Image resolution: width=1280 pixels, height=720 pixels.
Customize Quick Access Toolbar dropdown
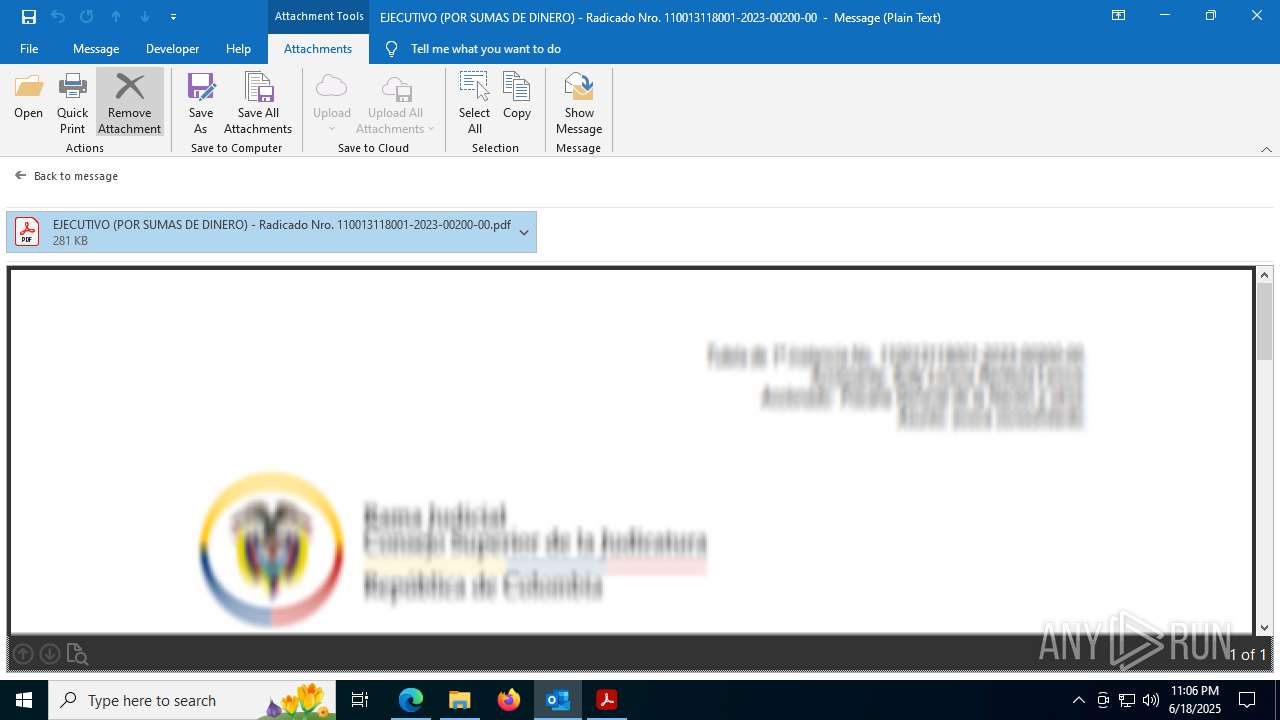point(174,17)
